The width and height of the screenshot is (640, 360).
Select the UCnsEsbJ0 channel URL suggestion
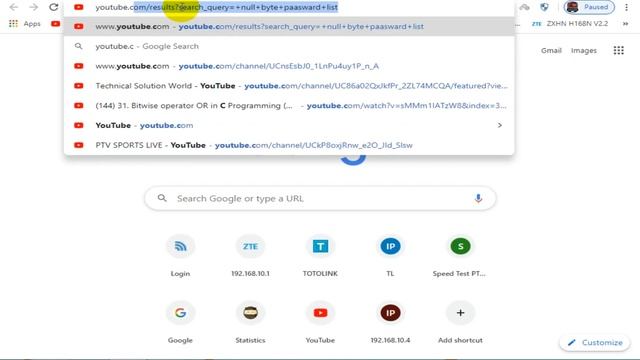pos(289,66)
